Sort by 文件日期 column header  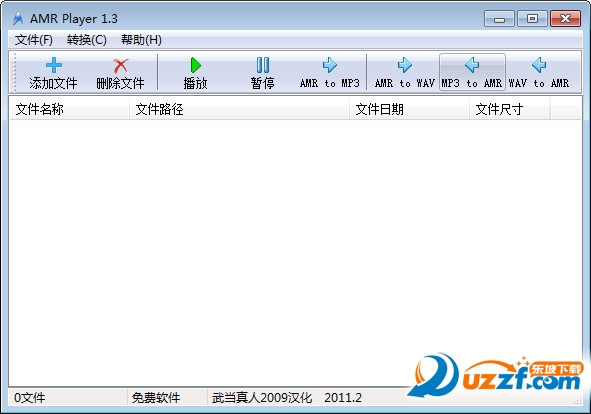409,109
